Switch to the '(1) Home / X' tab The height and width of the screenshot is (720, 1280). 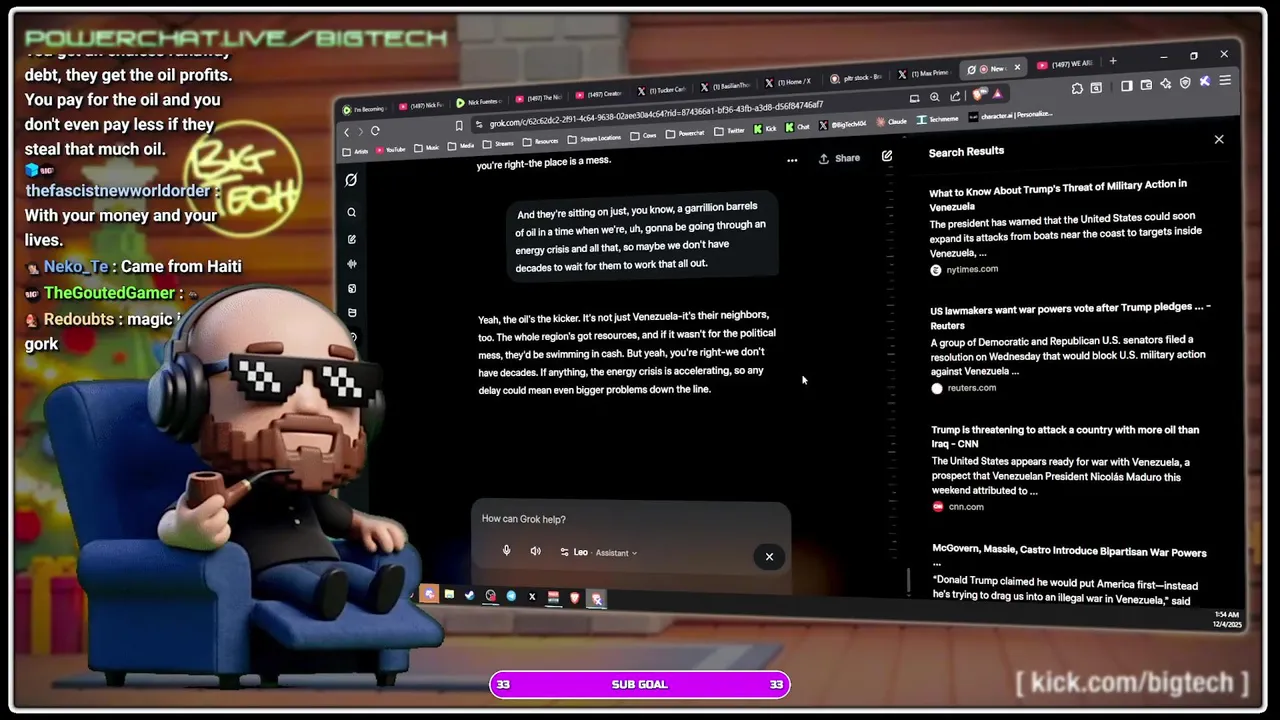click(x=788, y=81)
